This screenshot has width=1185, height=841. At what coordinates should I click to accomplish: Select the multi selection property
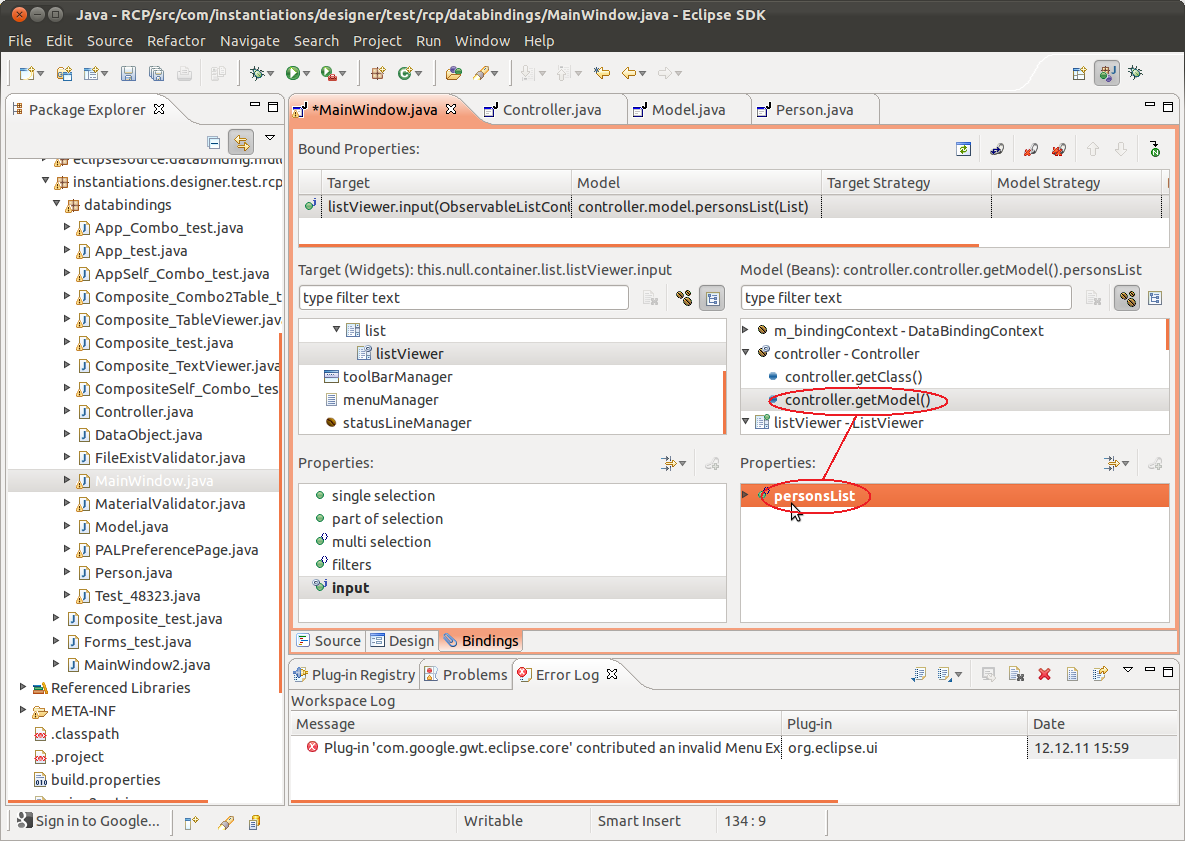click(381, 542)
